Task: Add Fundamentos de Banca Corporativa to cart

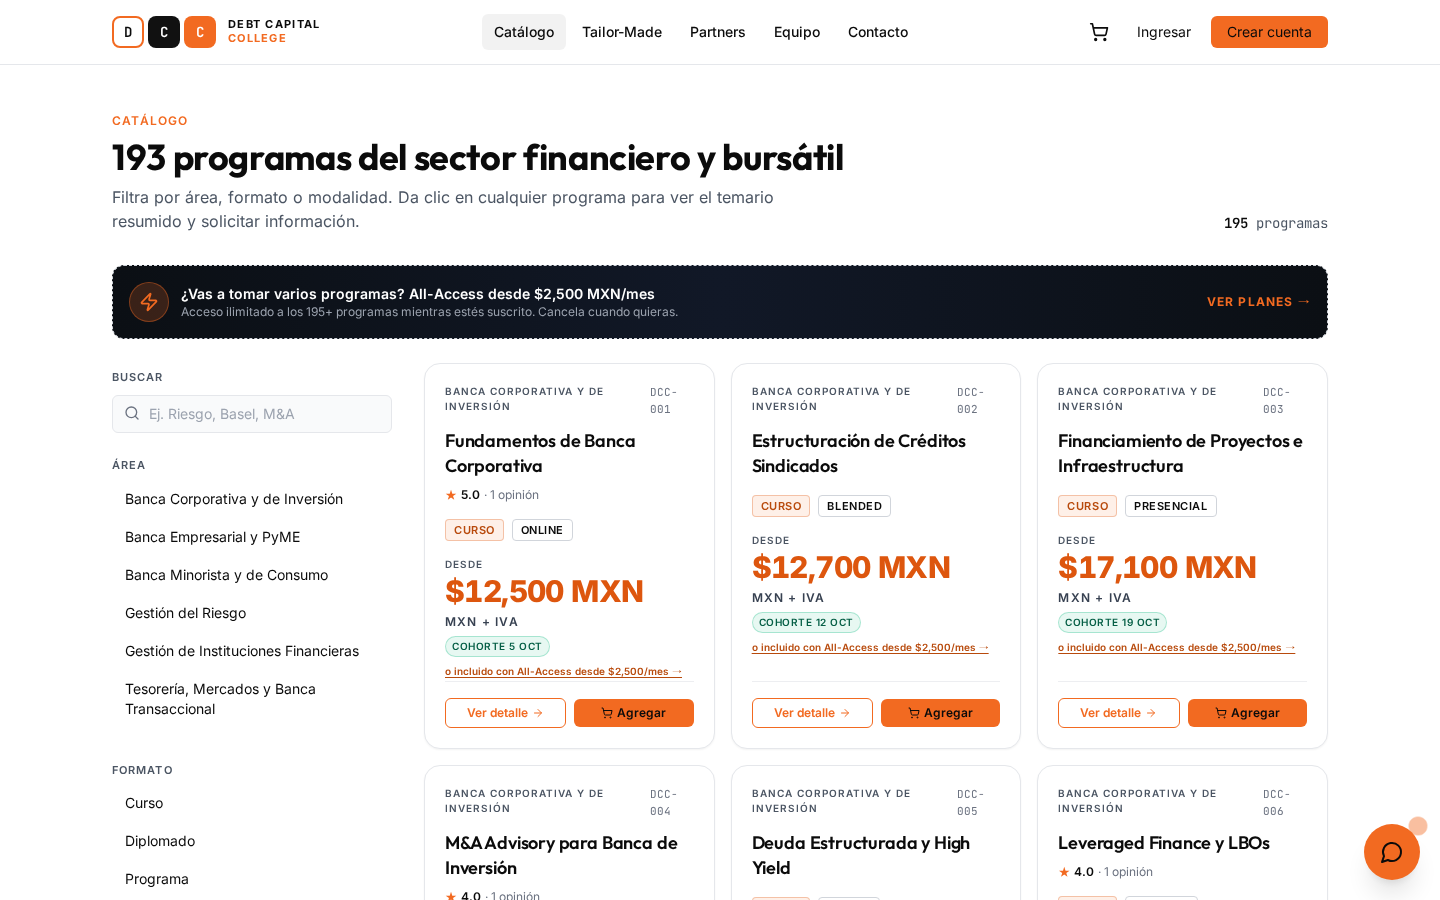Action: 634,713
